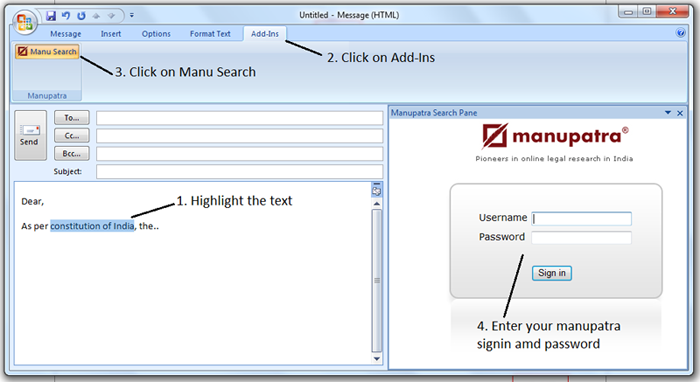Click the Manu Search add-in button
Viewport: 700px width, 382px height.
click(x=47, y=51)
